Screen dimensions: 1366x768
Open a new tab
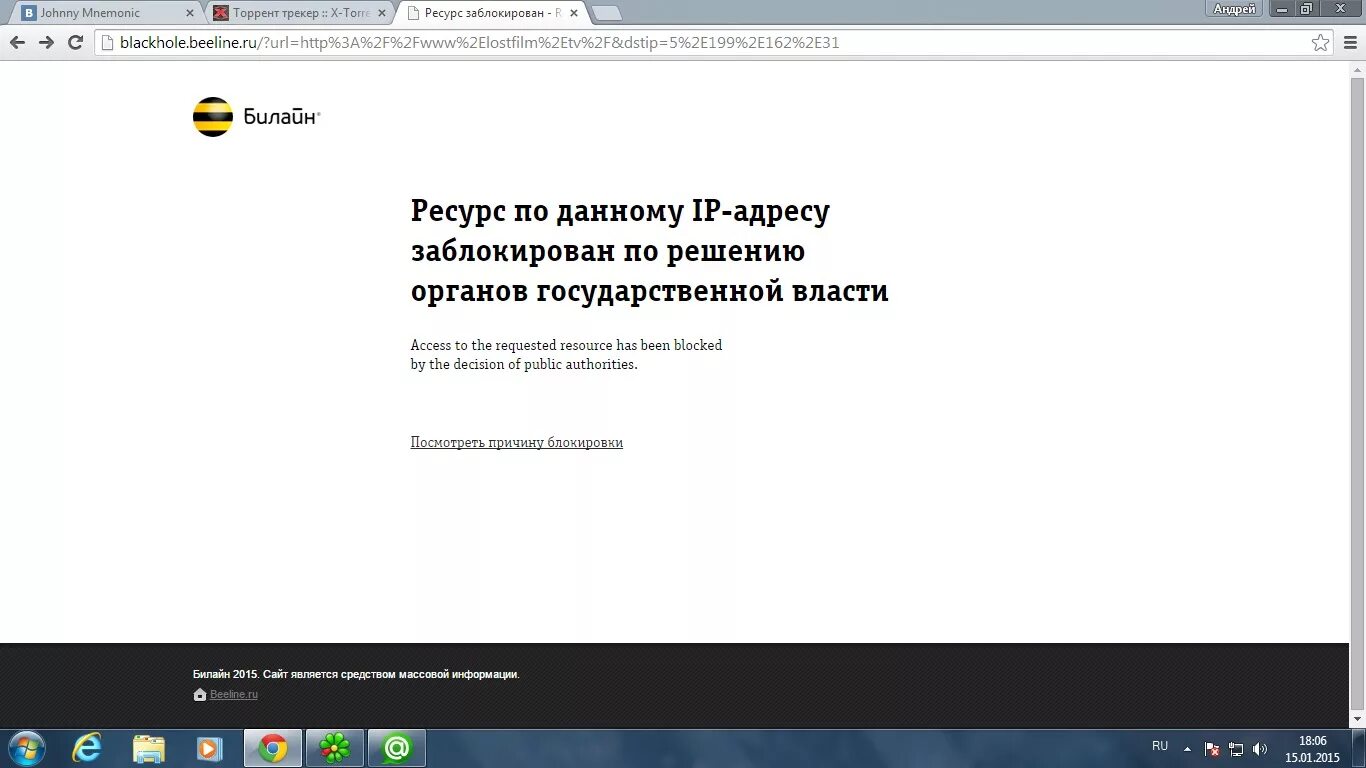coord(607,13)
